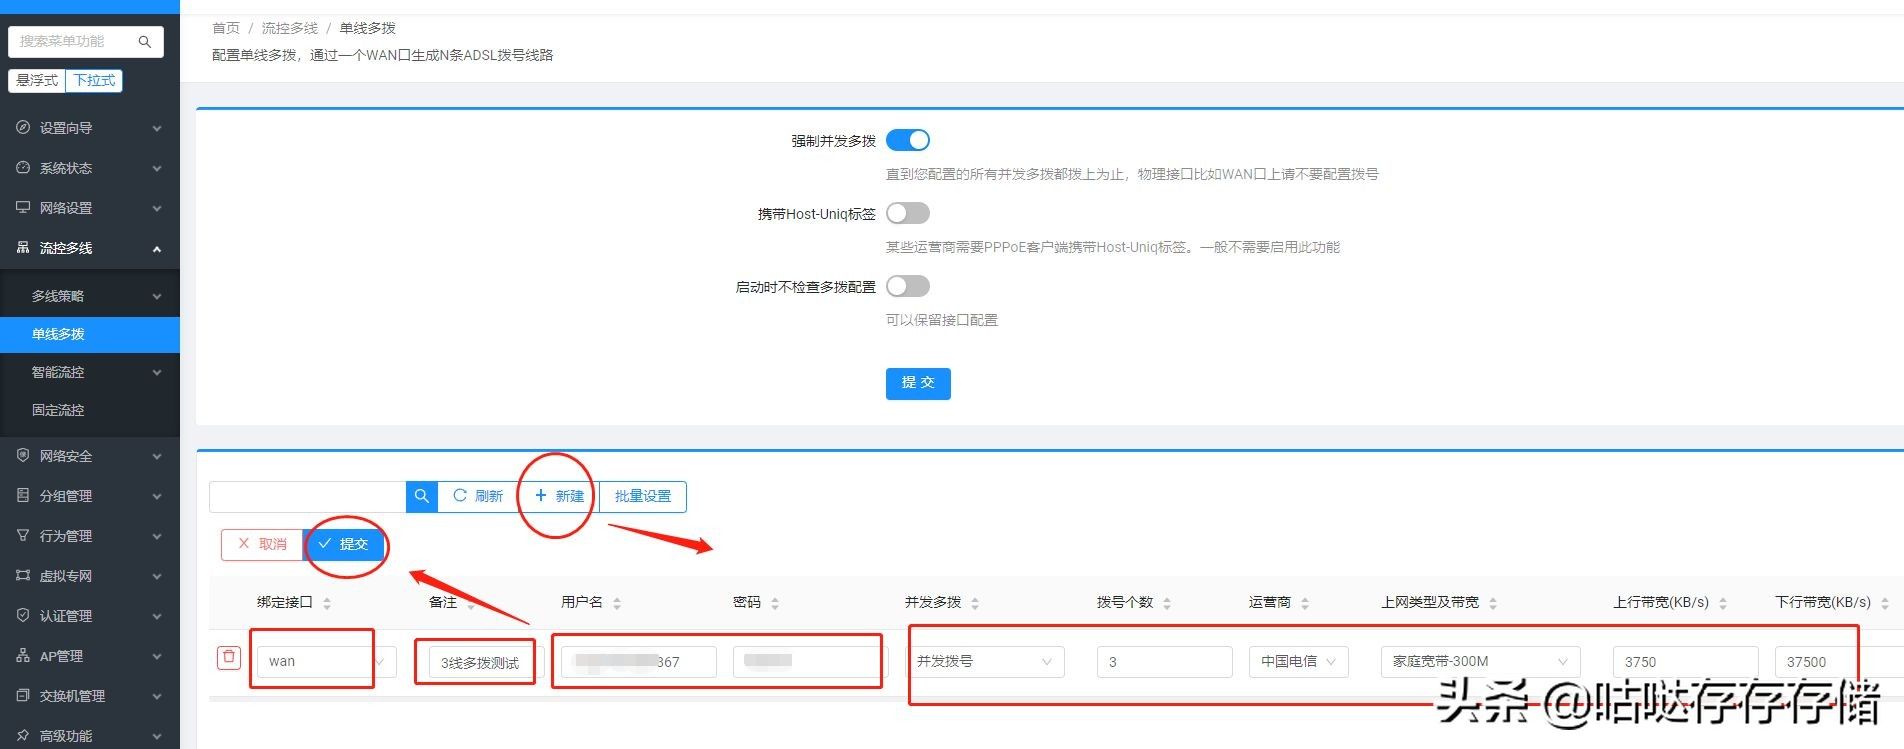
Task: Sort the 运营商 column using its arrows
Action: click(x=1305, y=603)
